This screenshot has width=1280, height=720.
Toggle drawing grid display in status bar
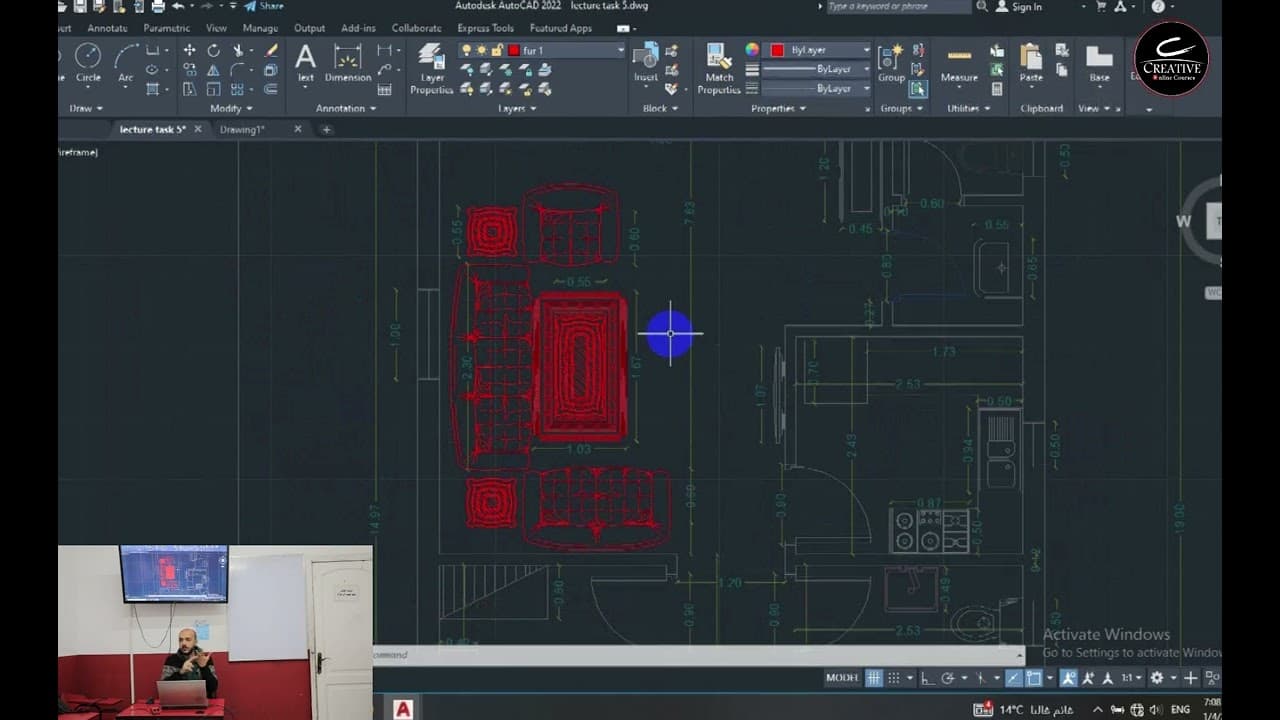874,678
